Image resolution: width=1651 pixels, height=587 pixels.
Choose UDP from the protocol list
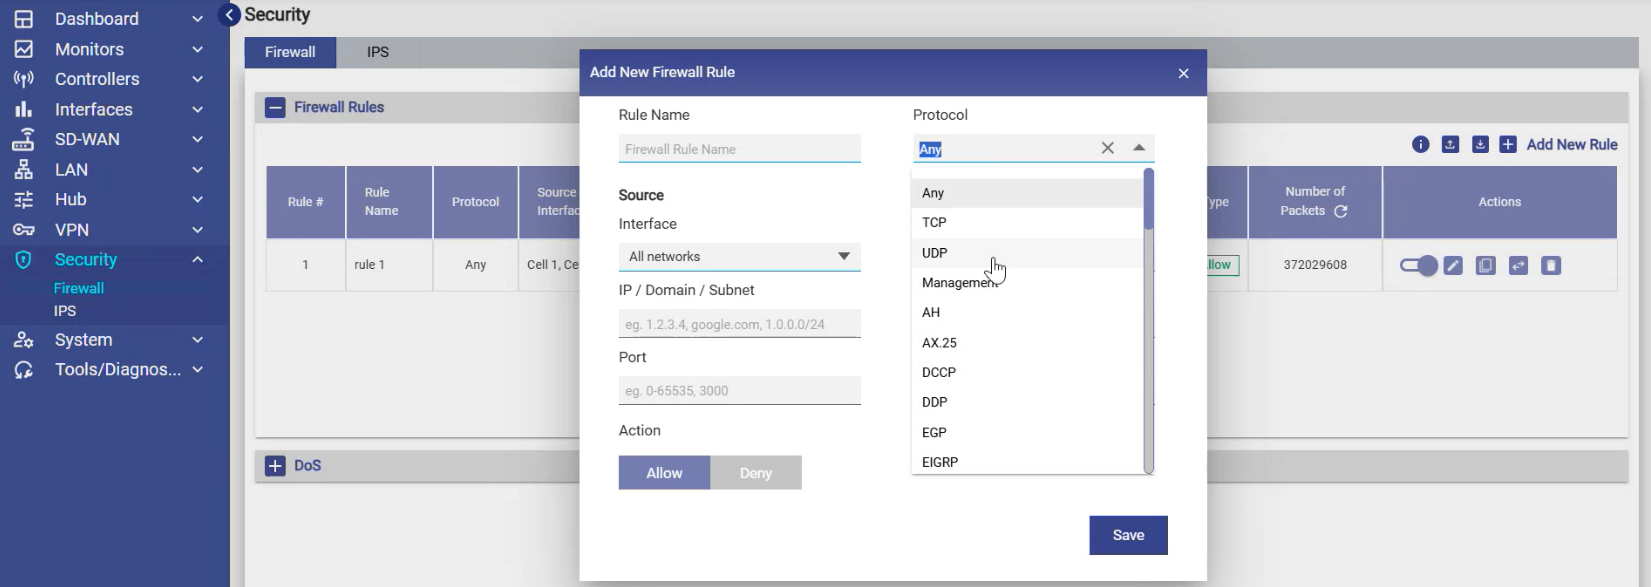point(935,253)
